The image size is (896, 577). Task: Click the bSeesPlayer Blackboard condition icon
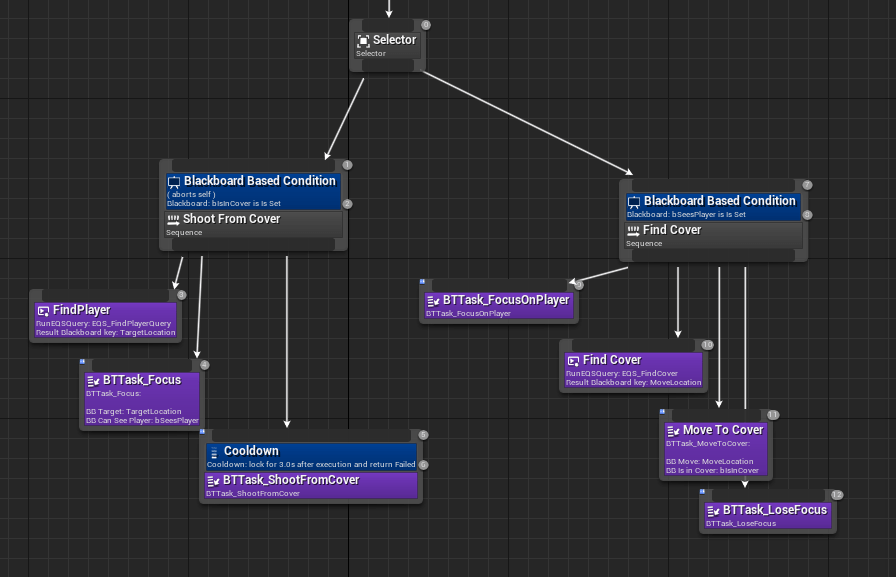(633, 202)
